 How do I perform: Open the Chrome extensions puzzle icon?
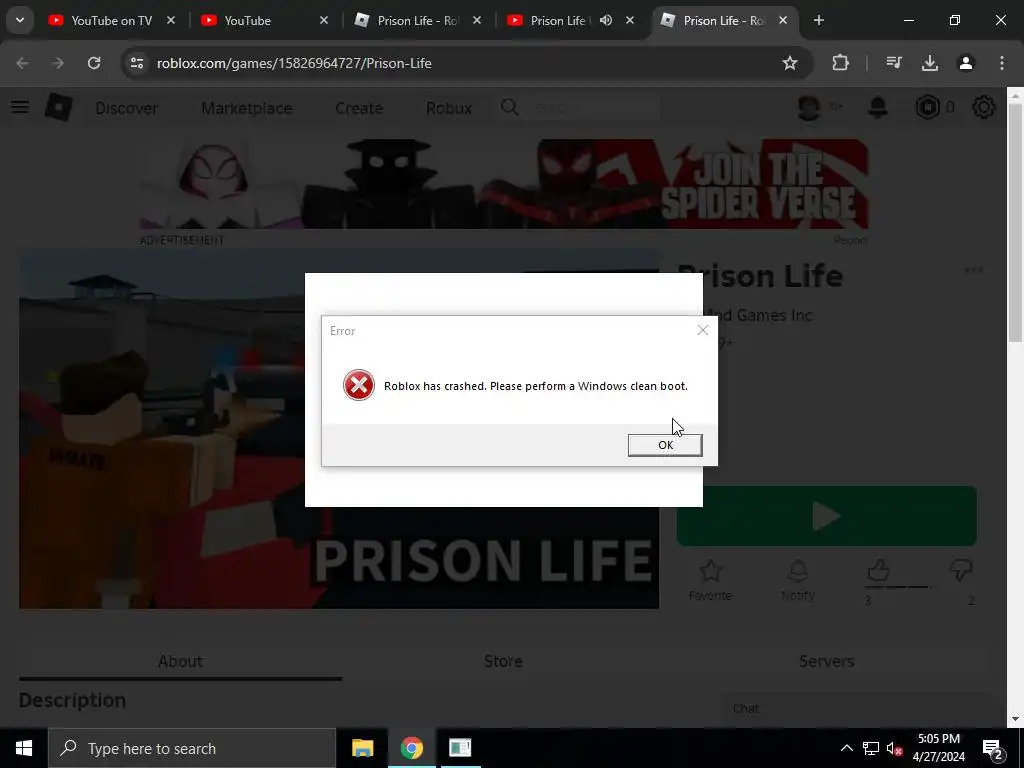[840, 63]
